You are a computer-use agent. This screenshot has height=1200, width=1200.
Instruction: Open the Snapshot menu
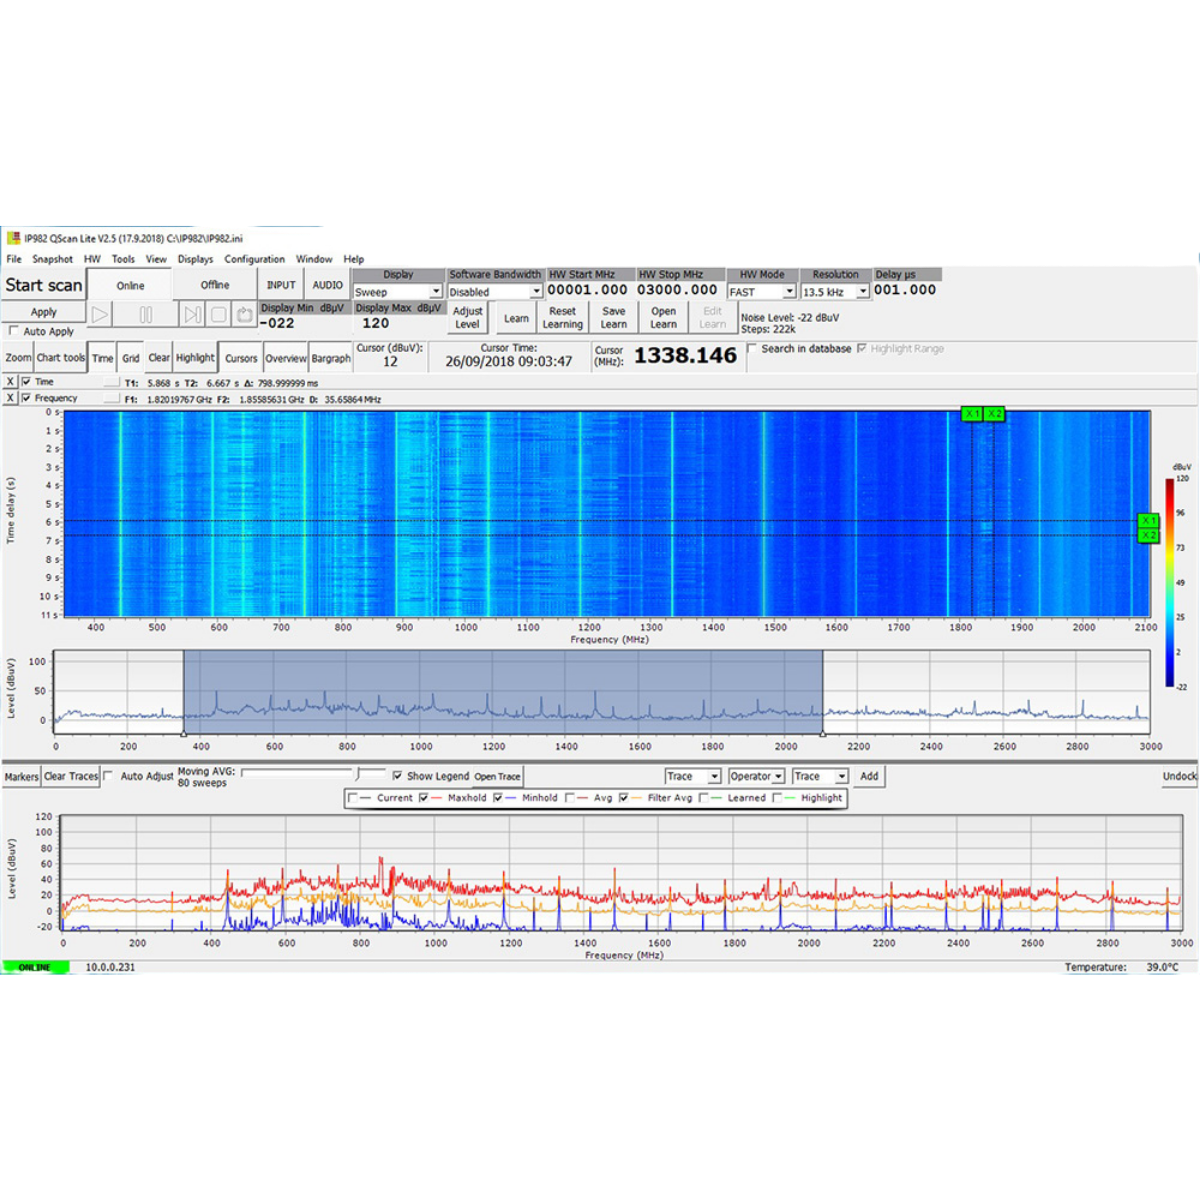[x=52, y=259]
